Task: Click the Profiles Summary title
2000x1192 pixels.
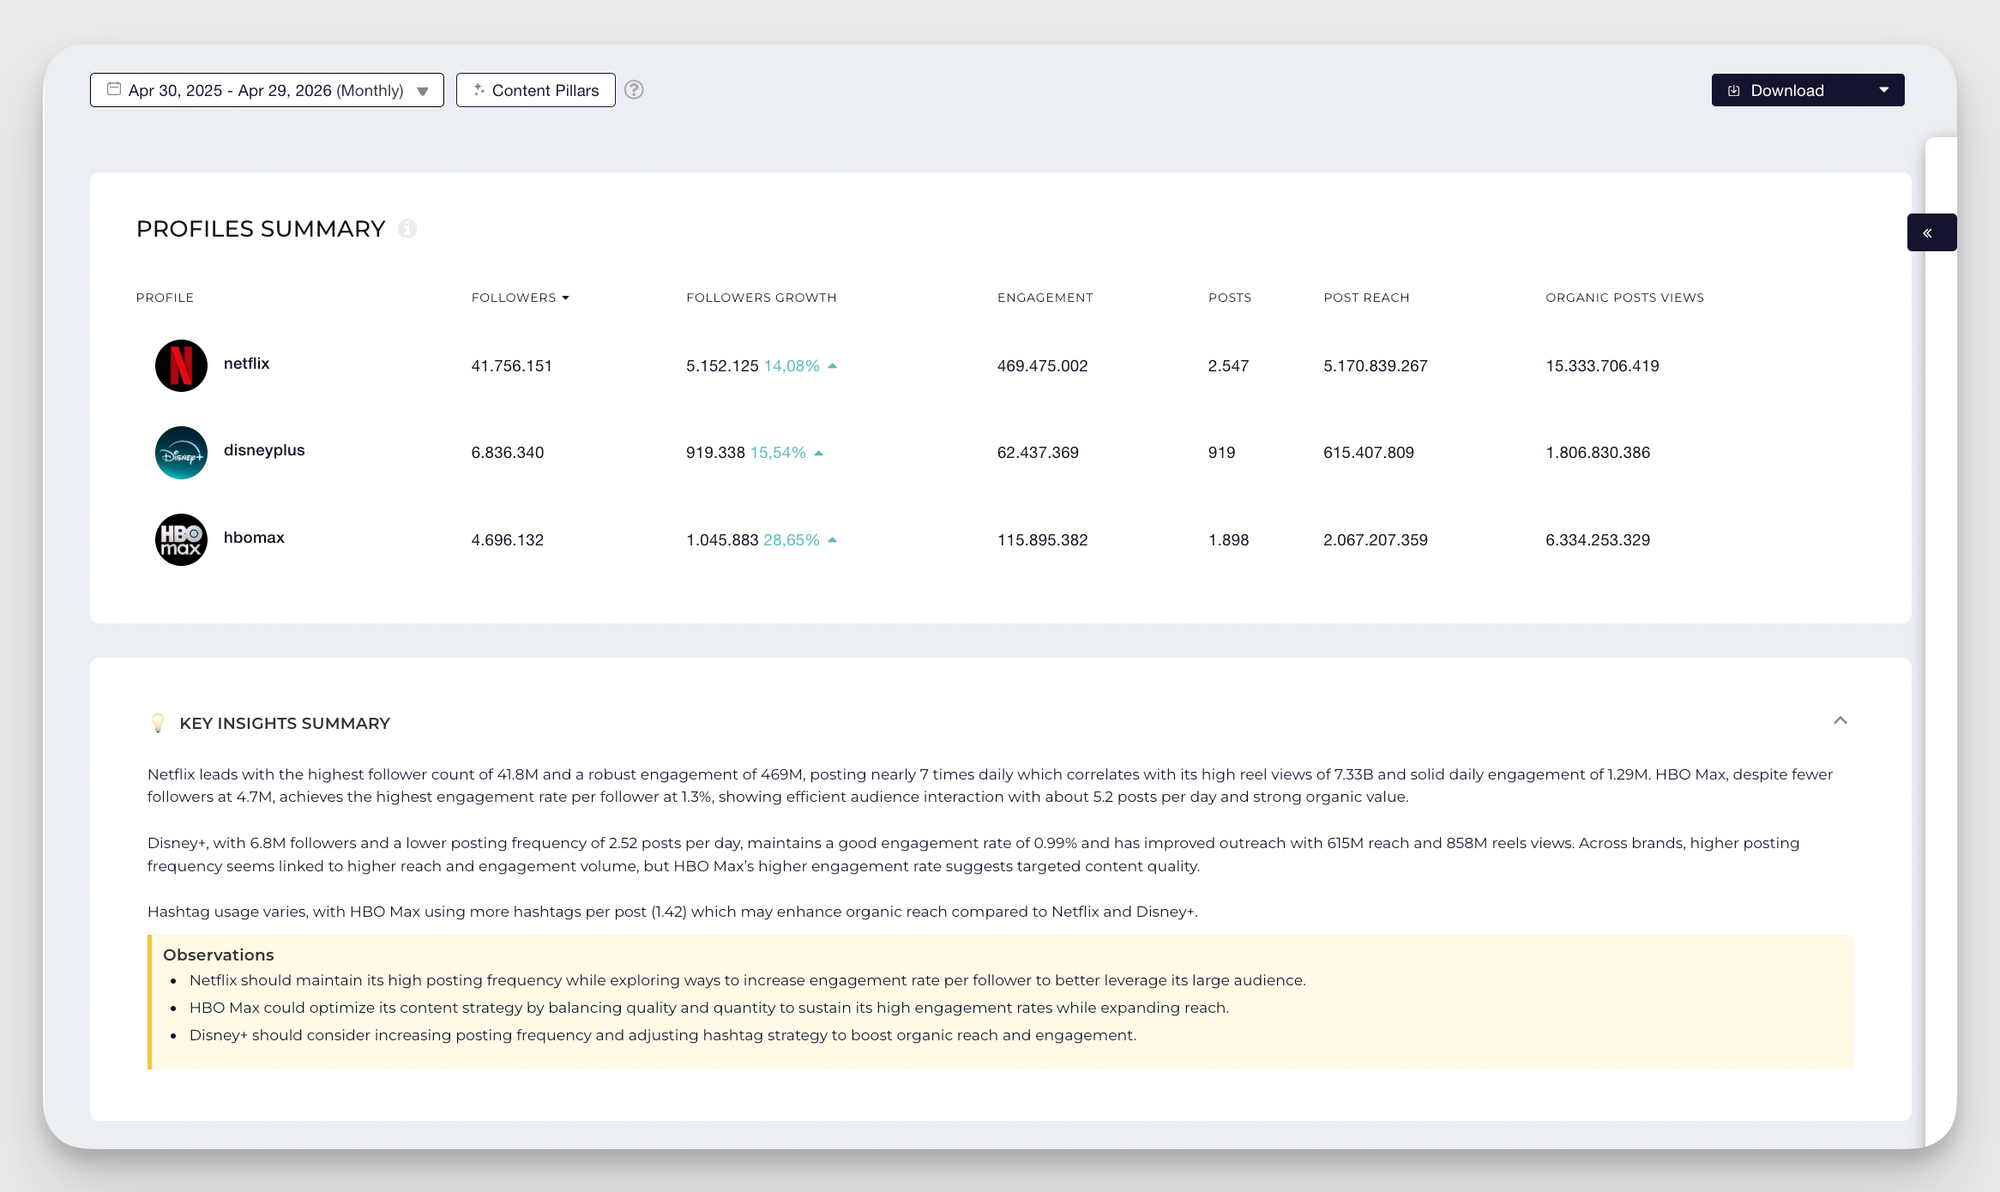Action: [x=261, y=229]
